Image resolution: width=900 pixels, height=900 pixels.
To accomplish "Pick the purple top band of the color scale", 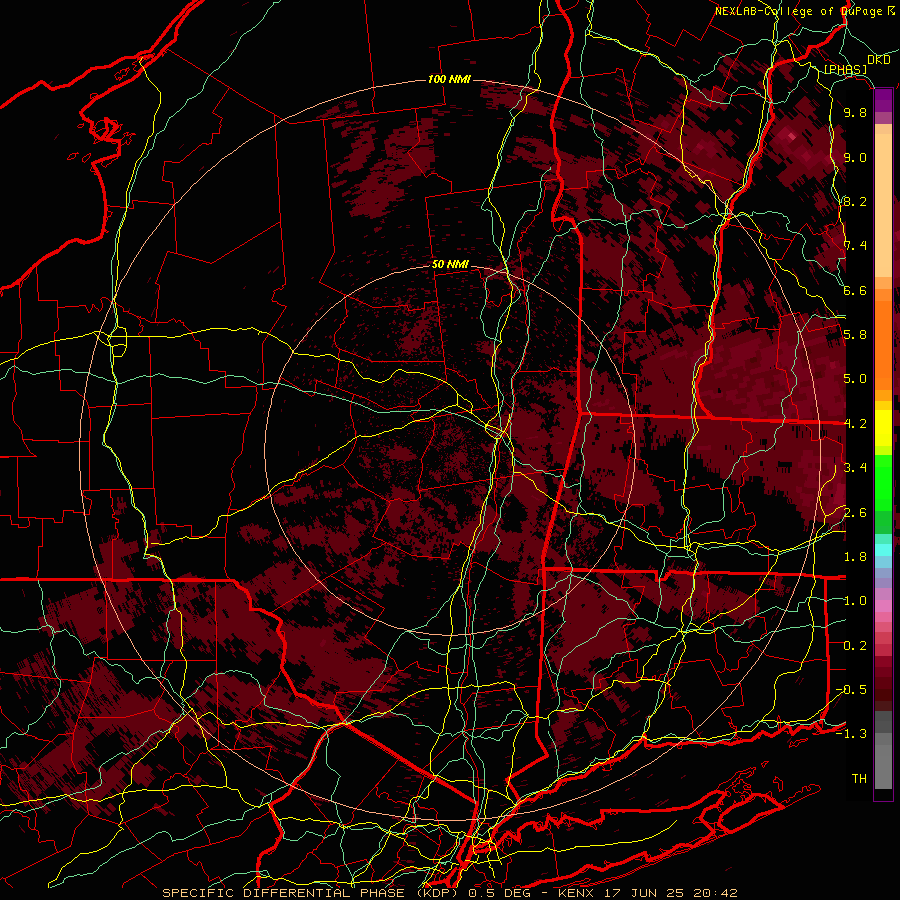I will click(x=883, y=100).
